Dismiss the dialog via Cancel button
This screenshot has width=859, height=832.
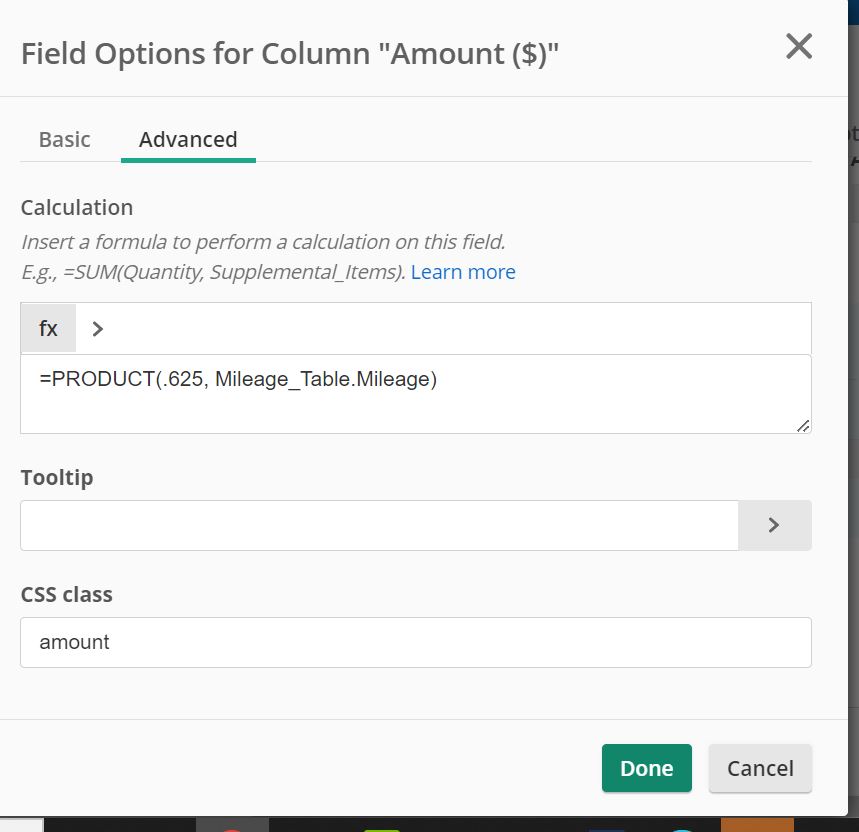click(x=760, y=768)
